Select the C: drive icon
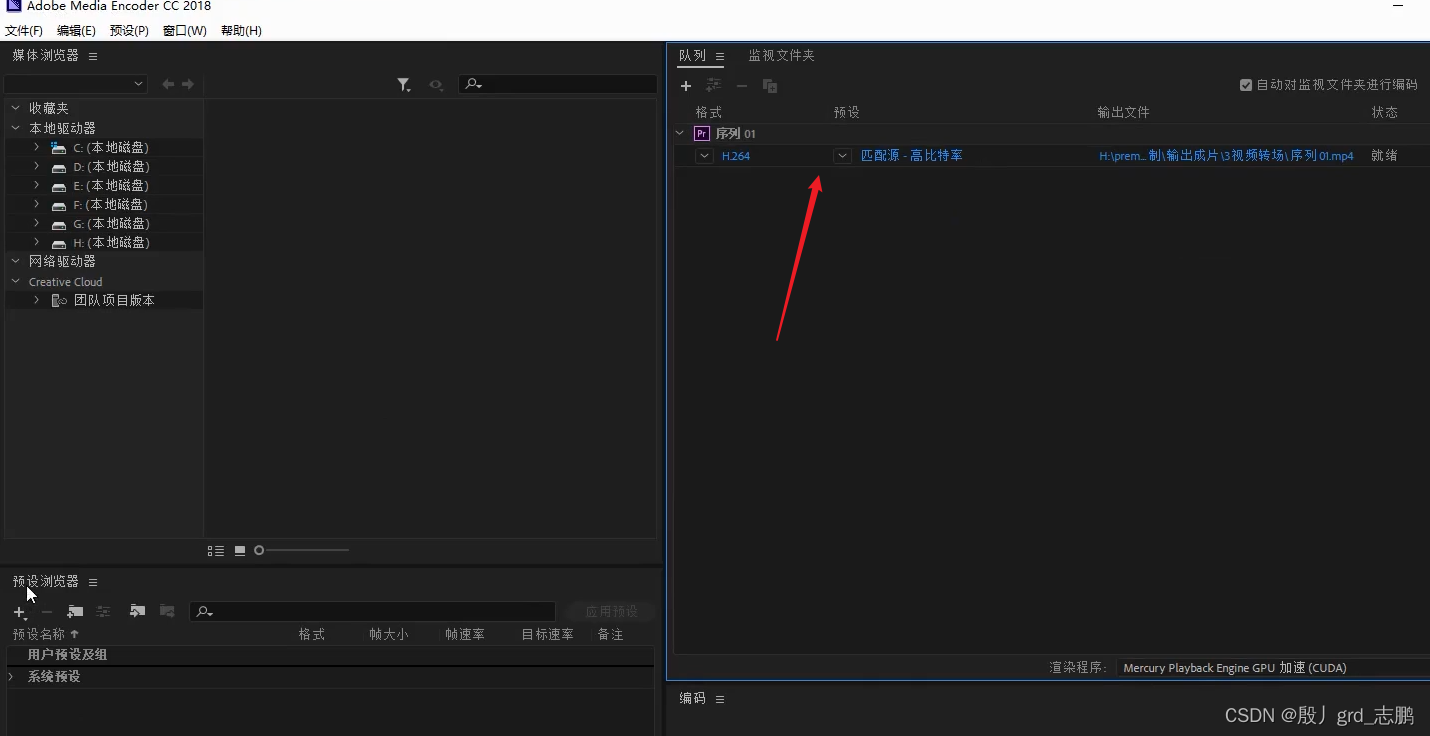 [59, 148]
